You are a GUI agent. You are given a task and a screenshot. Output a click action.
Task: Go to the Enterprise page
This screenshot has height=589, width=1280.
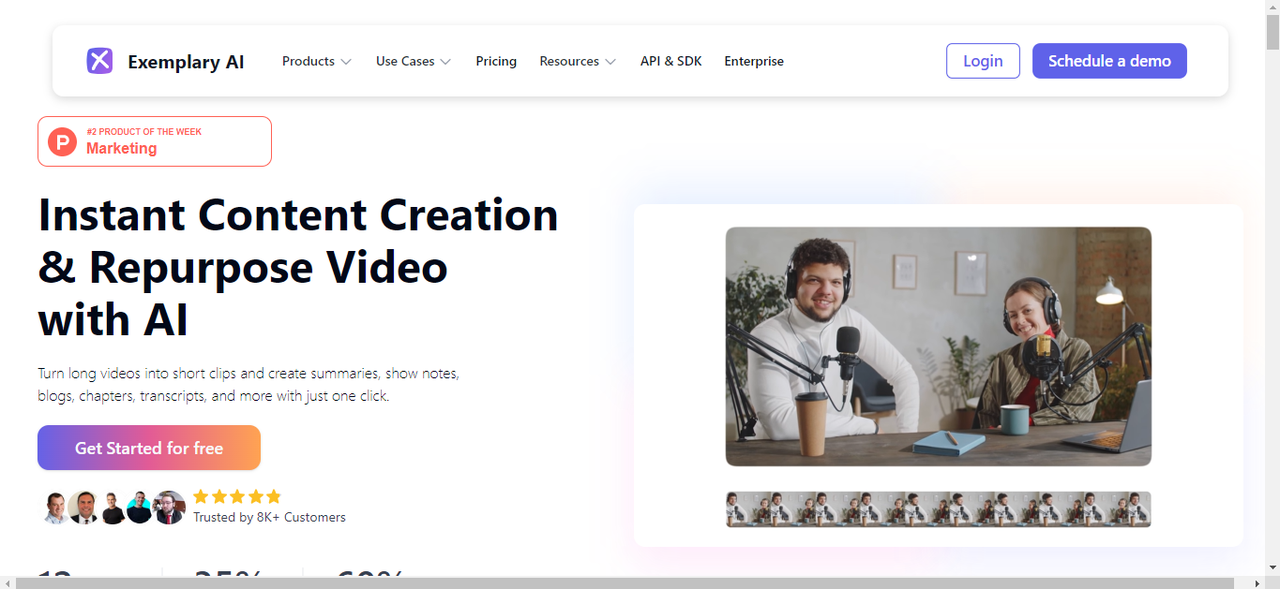[x=754, y=61]
